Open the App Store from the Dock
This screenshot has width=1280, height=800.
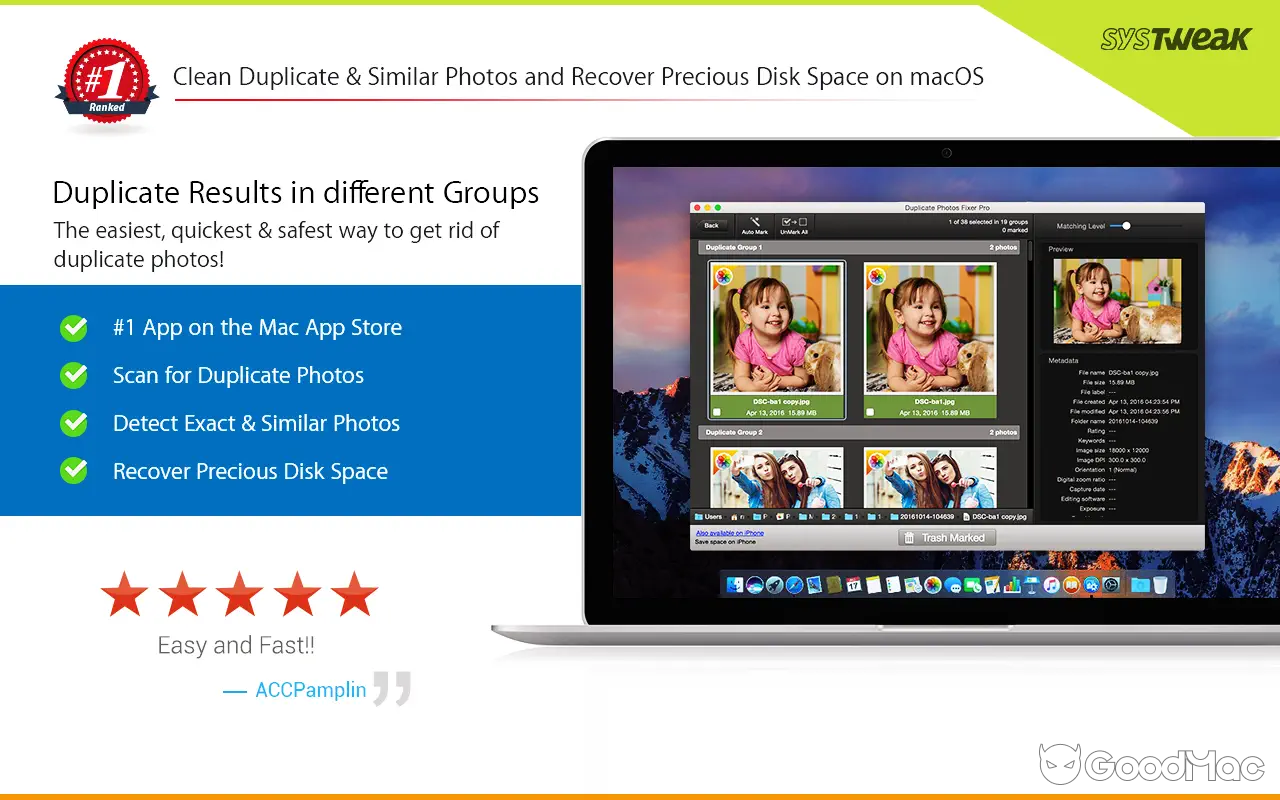tap(1090, 585)
